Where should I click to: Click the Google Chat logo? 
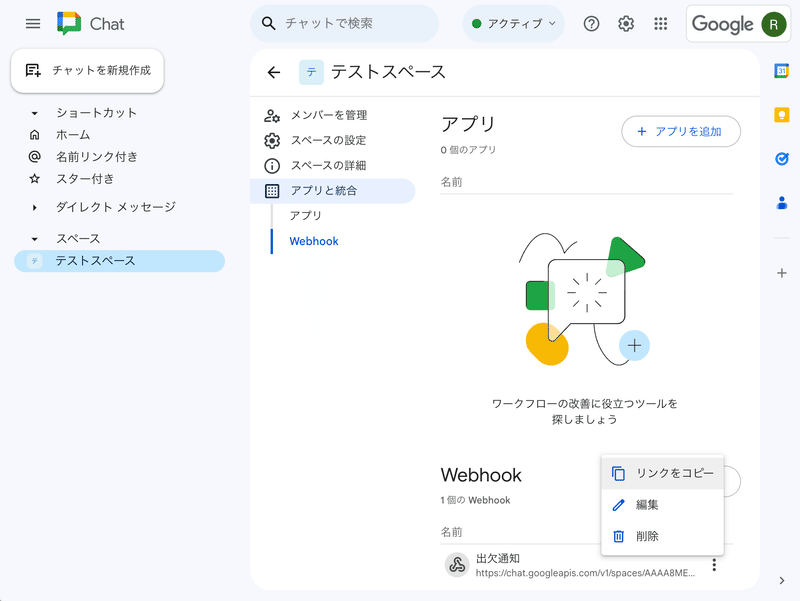pyautogui.click(x=69, y=23)
